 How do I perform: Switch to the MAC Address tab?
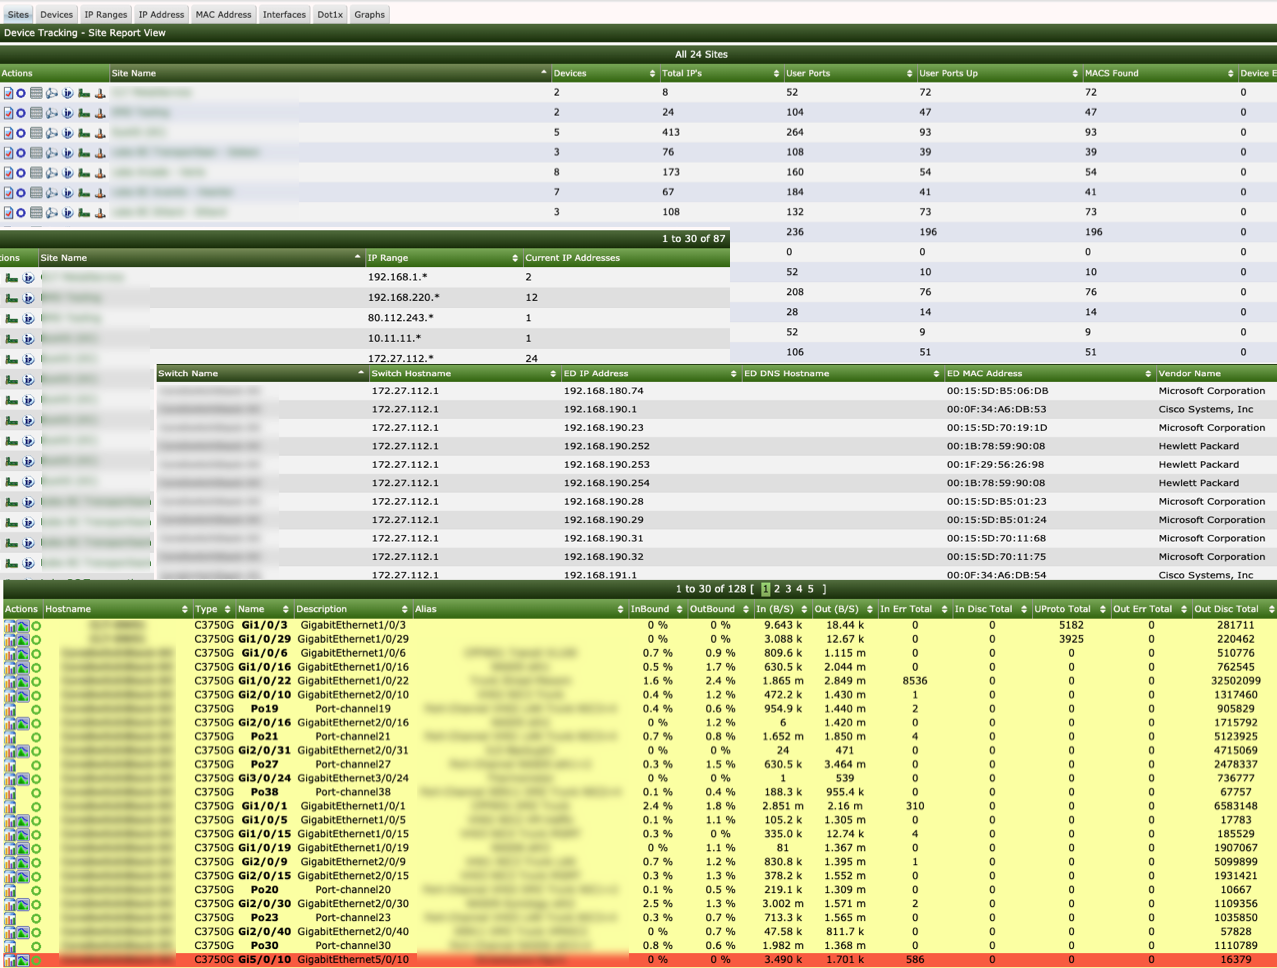(x=223, y=14)
